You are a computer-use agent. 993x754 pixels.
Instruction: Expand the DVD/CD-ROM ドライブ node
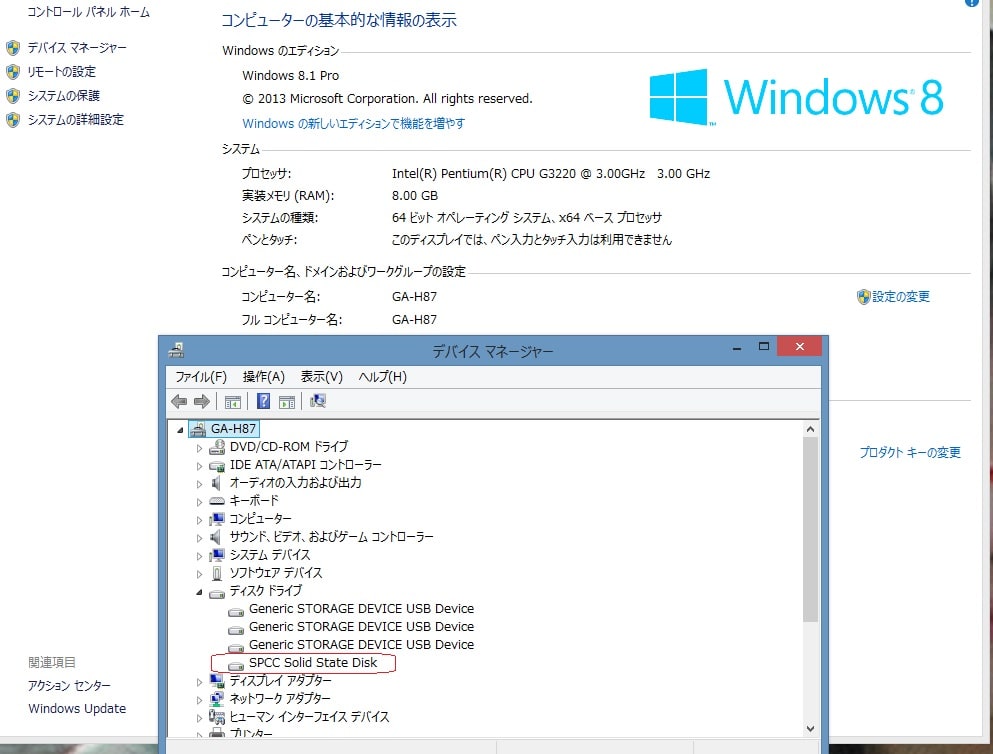[x=199, y=448]
